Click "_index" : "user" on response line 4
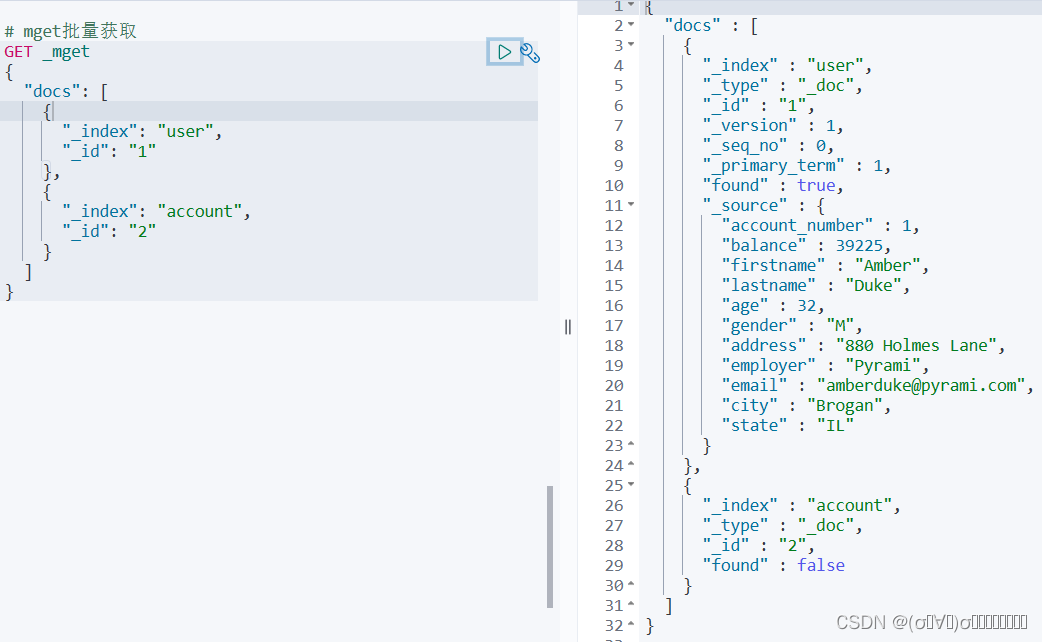 [787, 65]
